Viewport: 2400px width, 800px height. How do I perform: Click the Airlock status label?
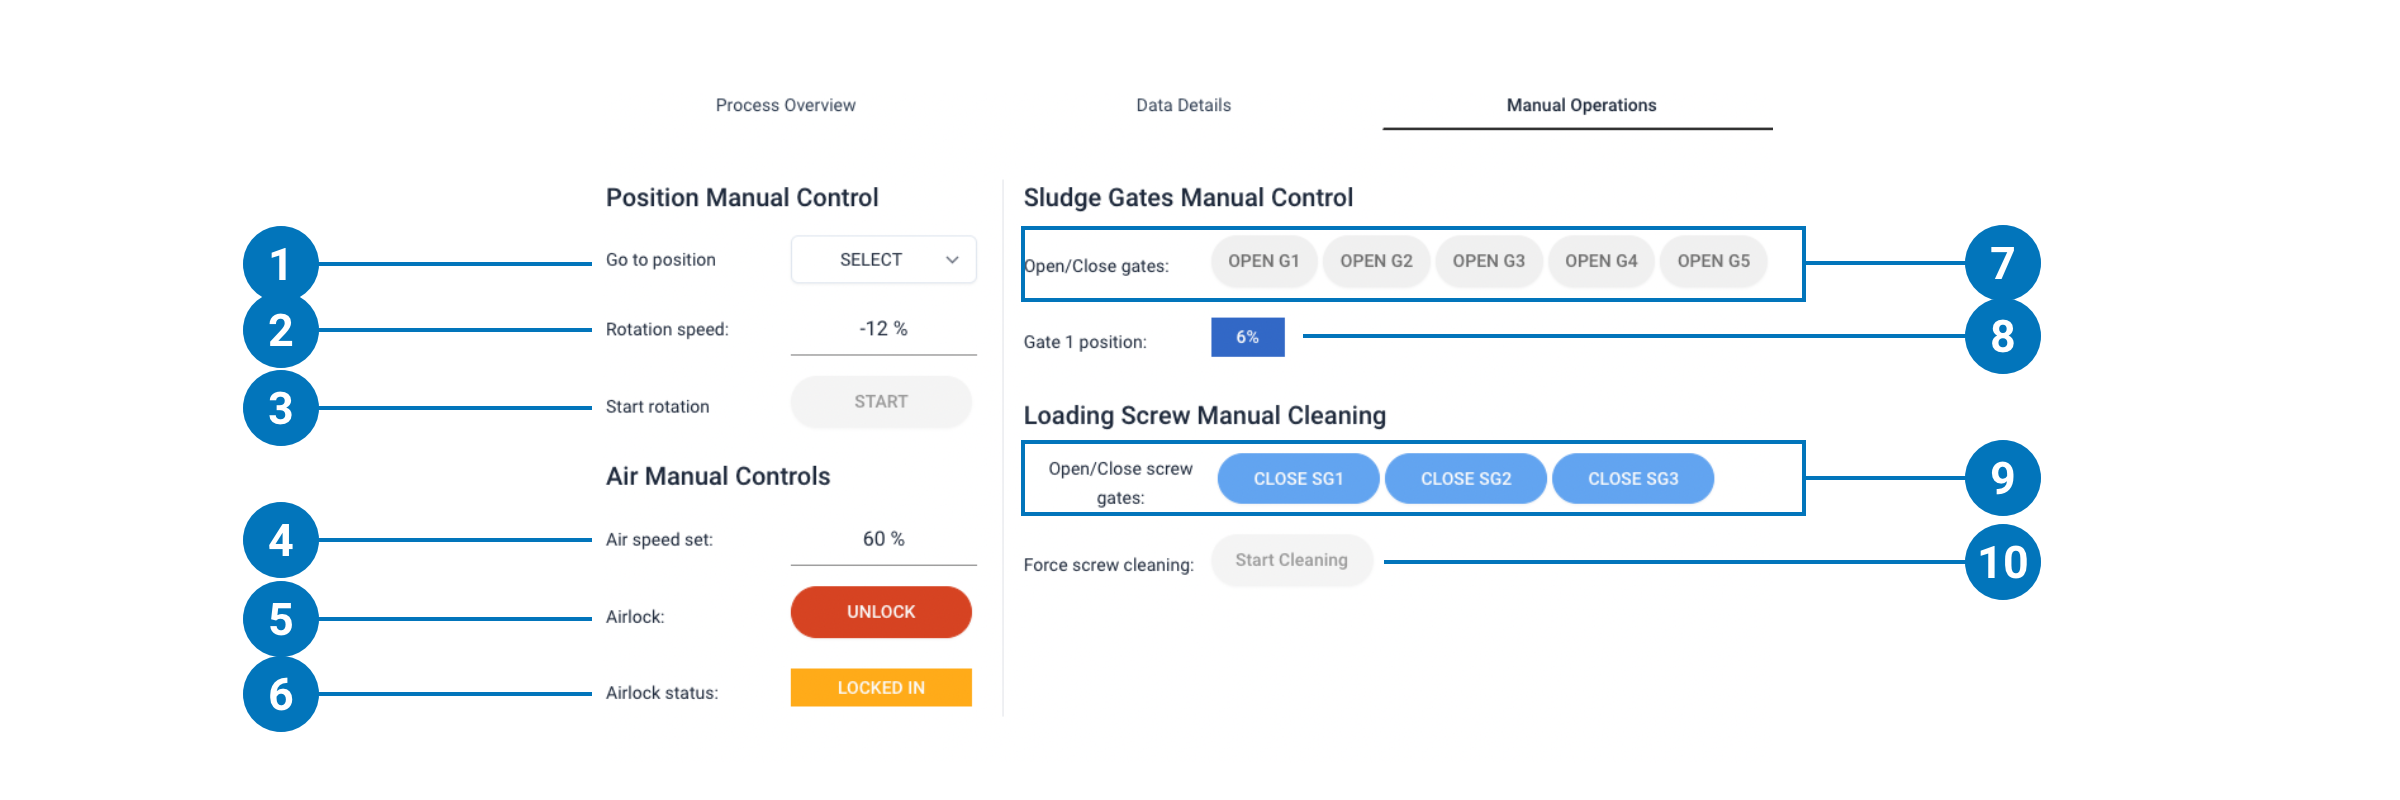[662, 693]
